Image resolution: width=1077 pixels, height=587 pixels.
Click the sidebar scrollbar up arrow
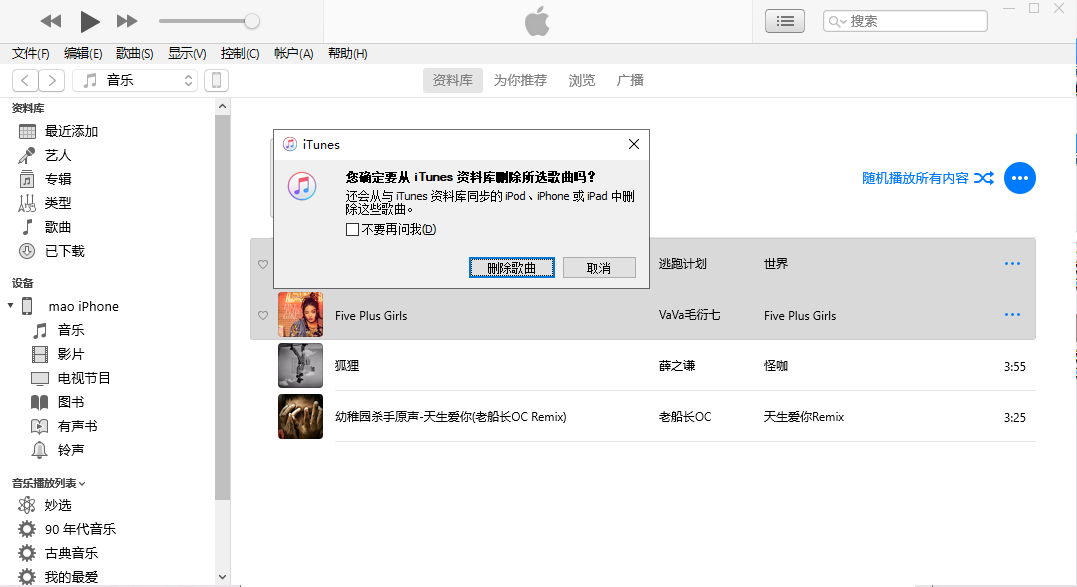[222, 106]
